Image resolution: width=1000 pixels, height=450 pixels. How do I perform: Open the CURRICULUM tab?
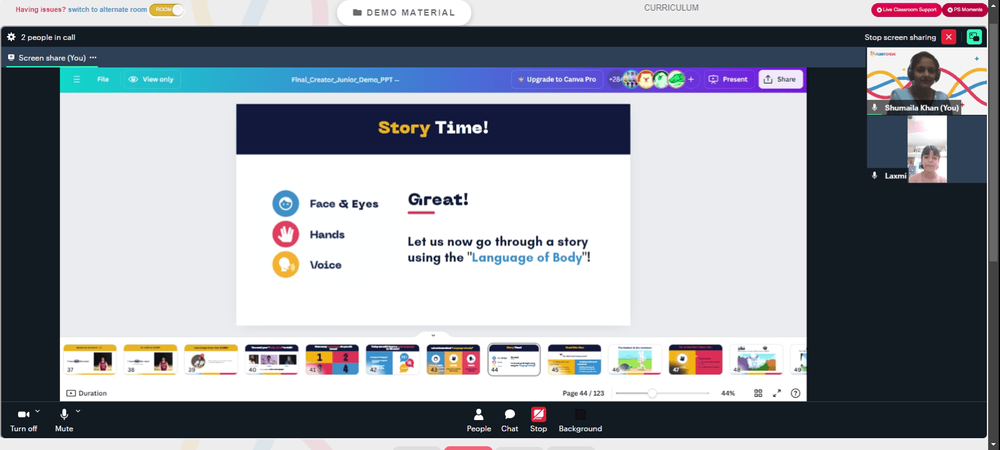[x=671, y=8]
